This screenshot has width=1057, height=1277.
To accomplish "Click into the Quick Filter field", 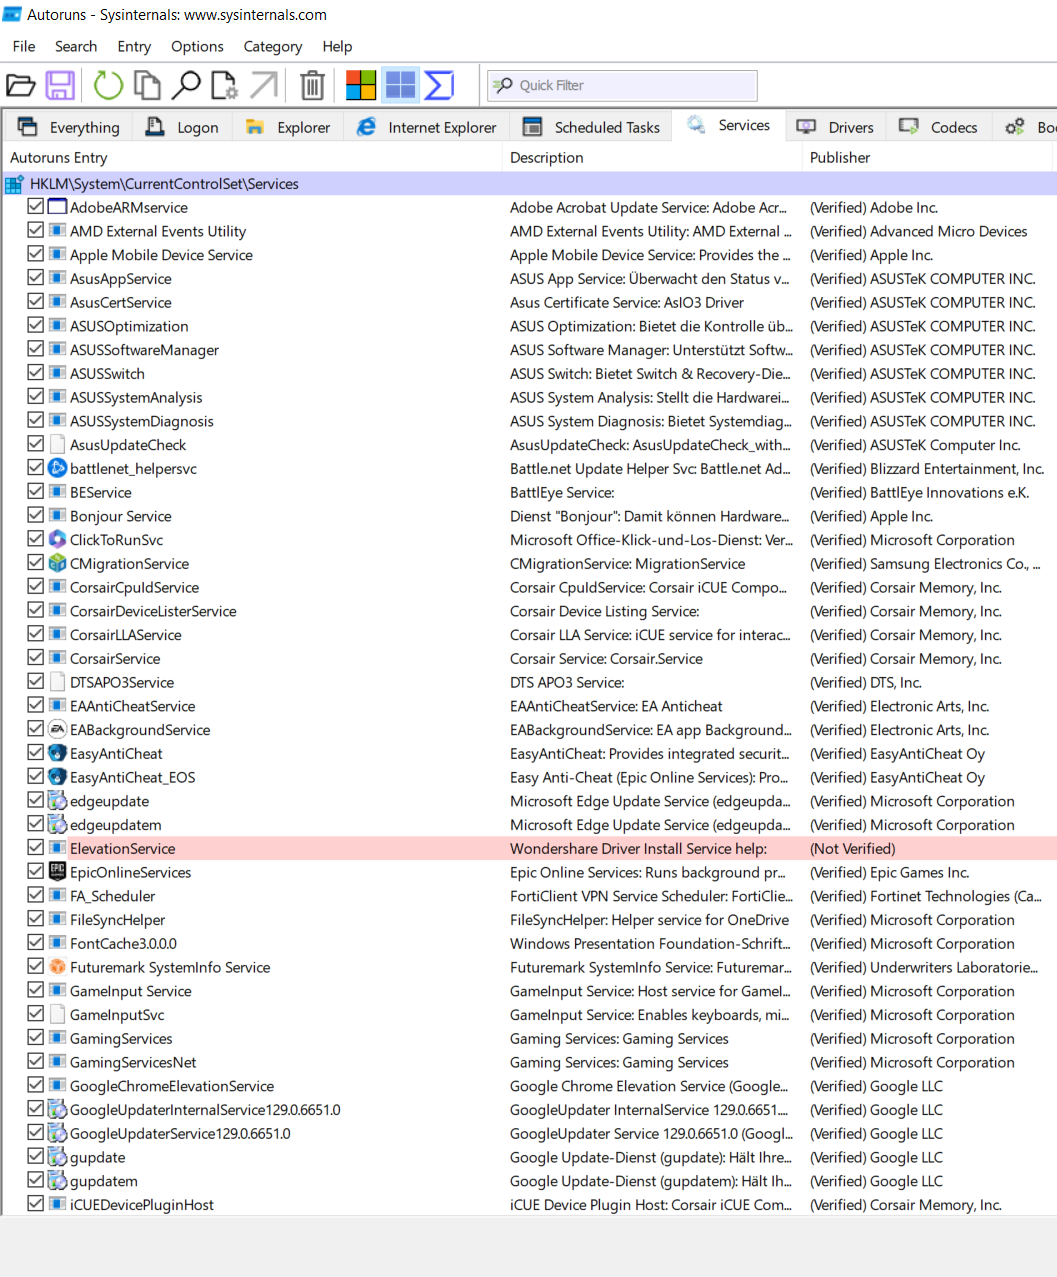I will (621, 85).
